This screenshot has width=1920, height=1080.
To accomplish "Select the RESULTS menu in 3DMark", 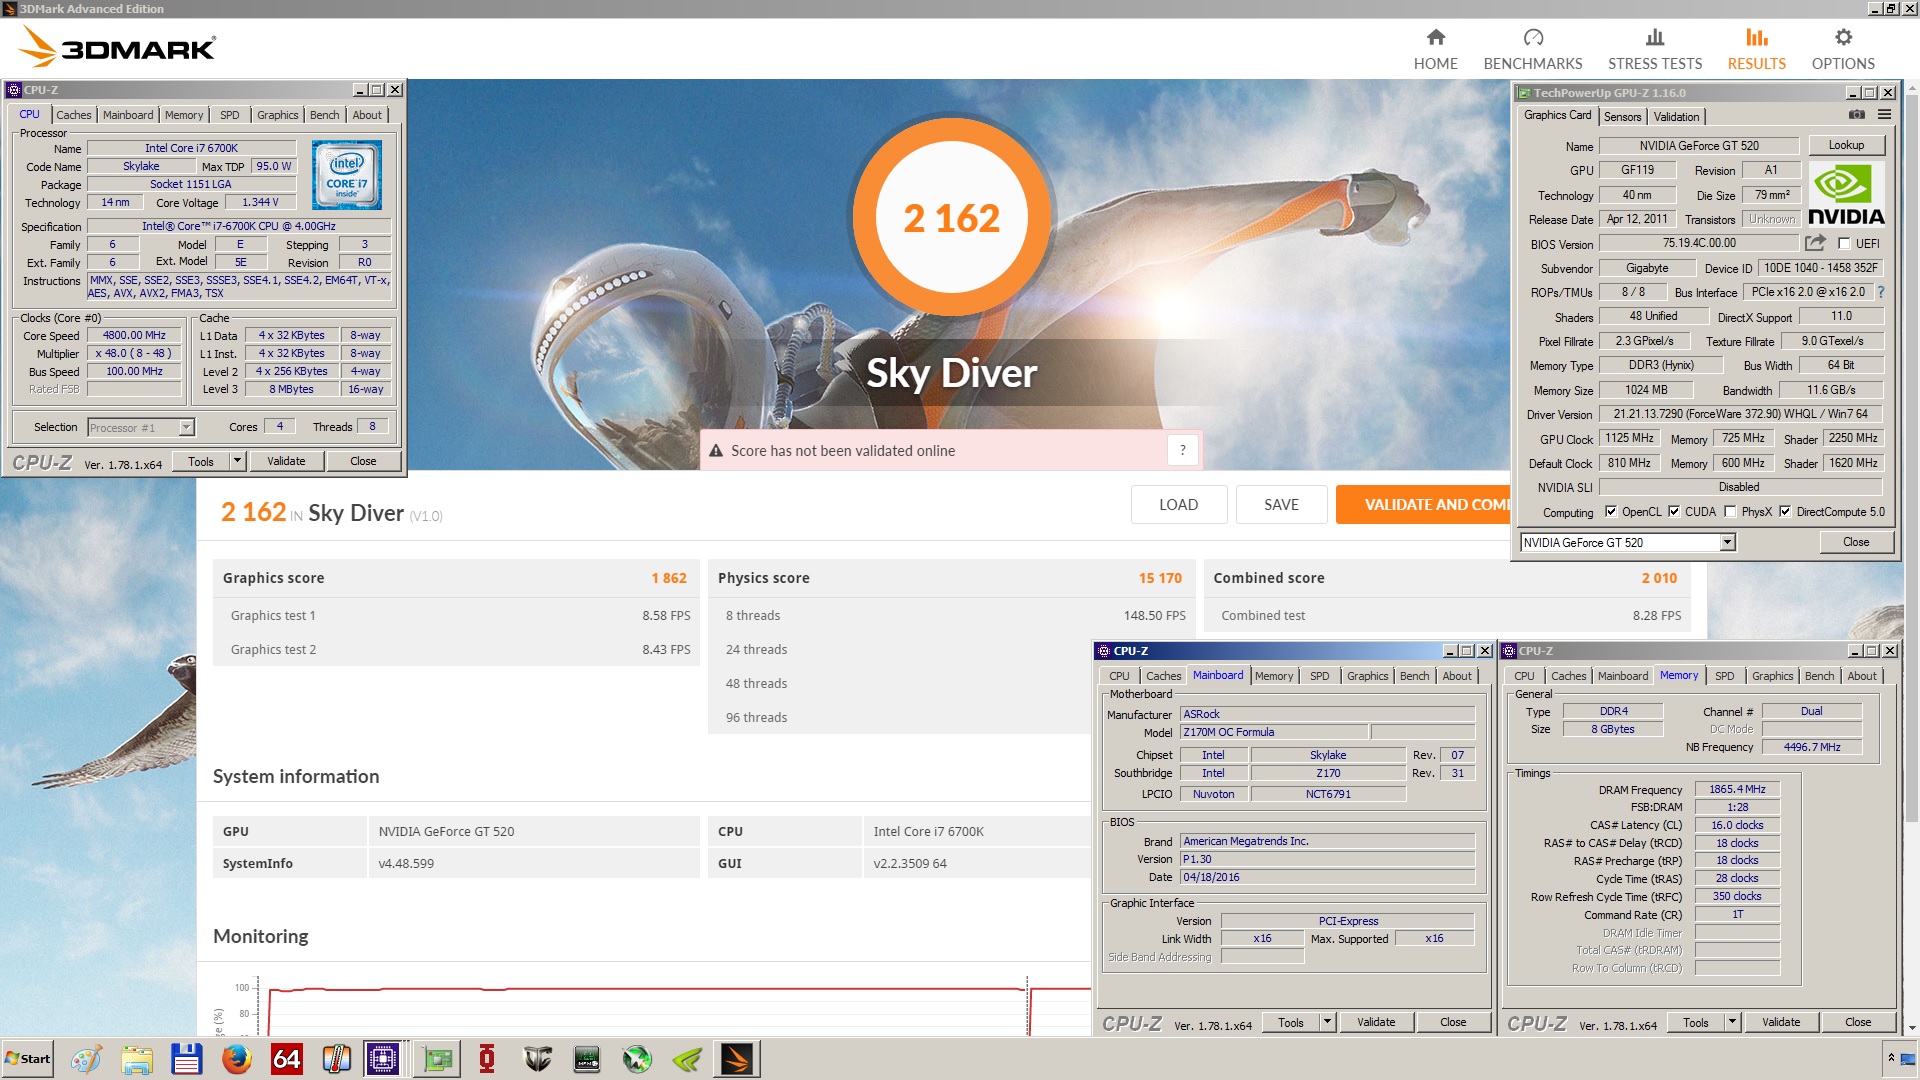I will (x=1756, y=49).
